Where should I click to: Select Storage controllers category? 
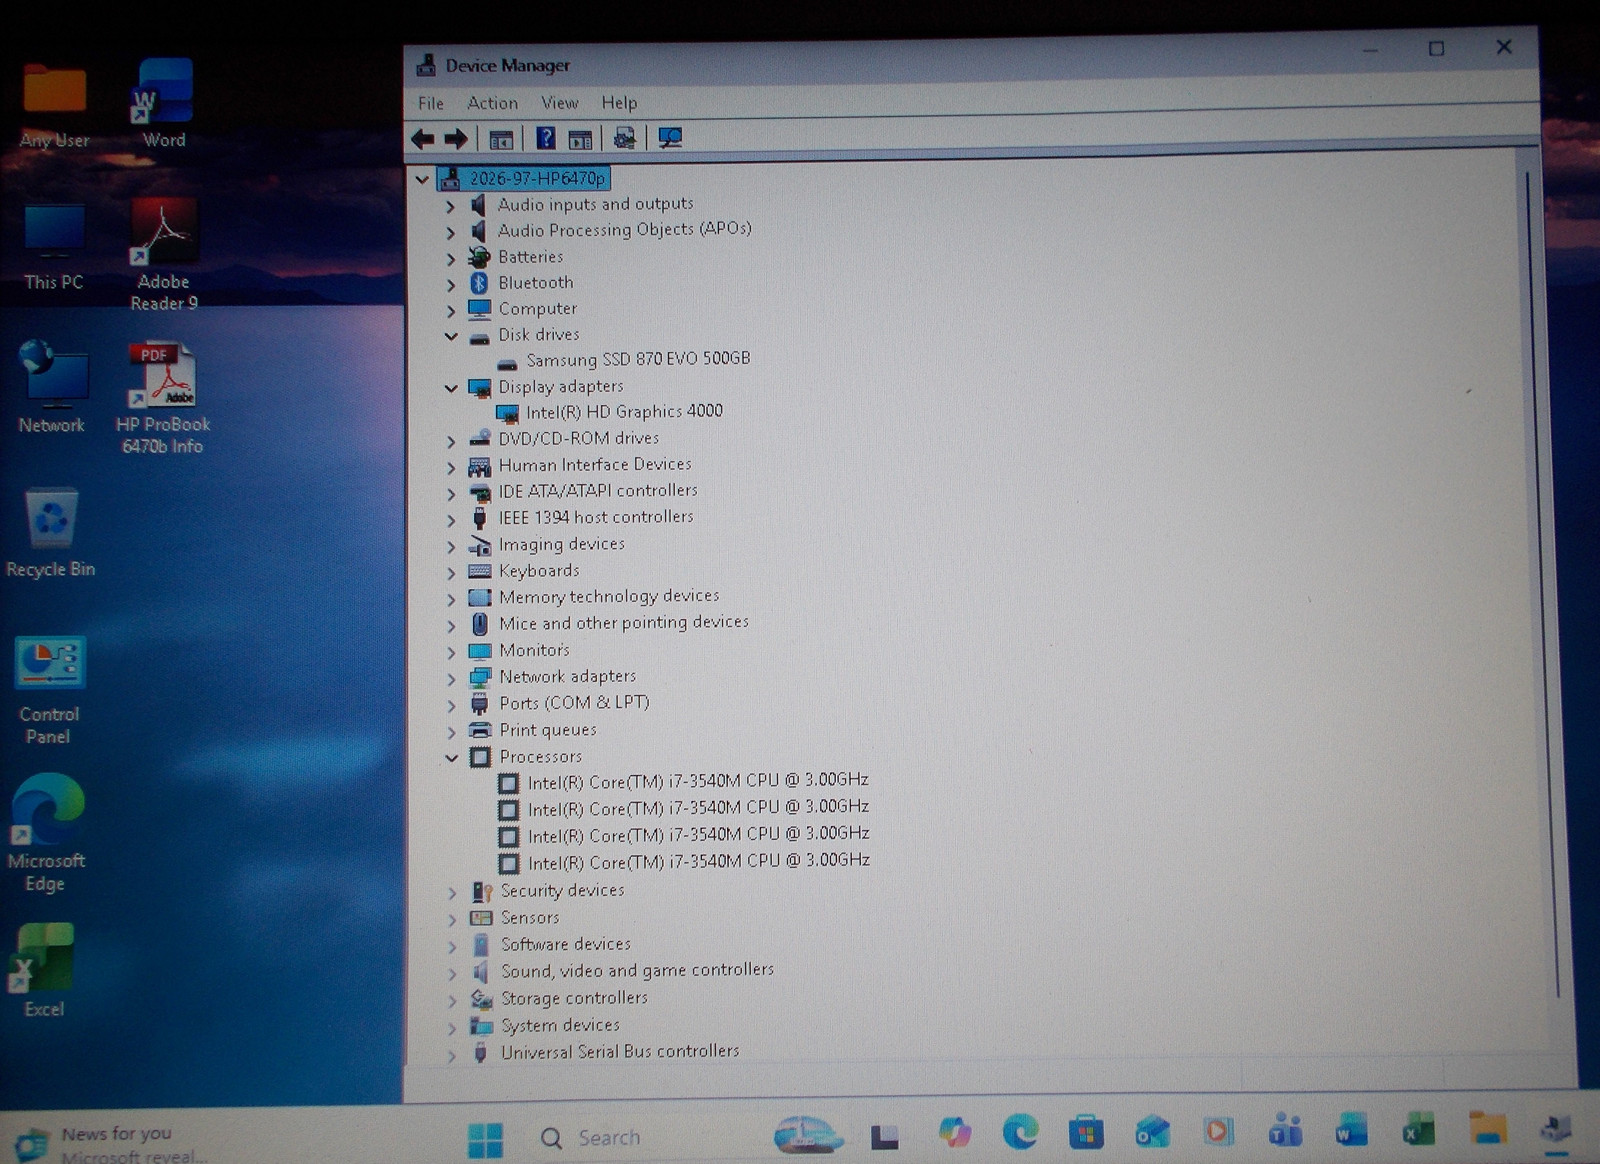pos(574,998)
